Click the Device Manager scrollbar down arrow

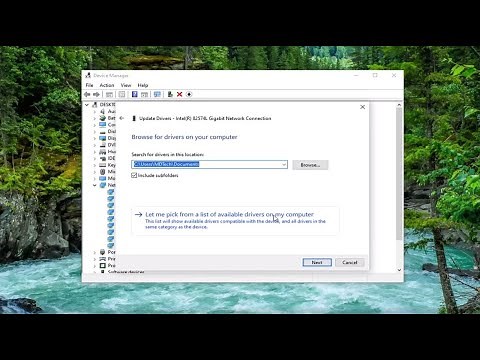click(399, 270)
